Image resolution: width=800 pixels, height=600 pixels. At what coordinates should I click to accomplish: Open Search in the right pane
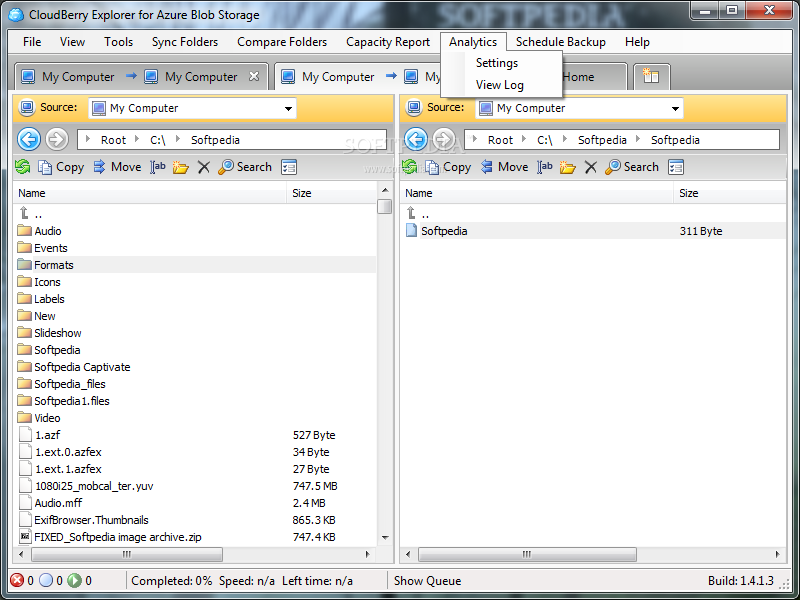coord(632,167)
